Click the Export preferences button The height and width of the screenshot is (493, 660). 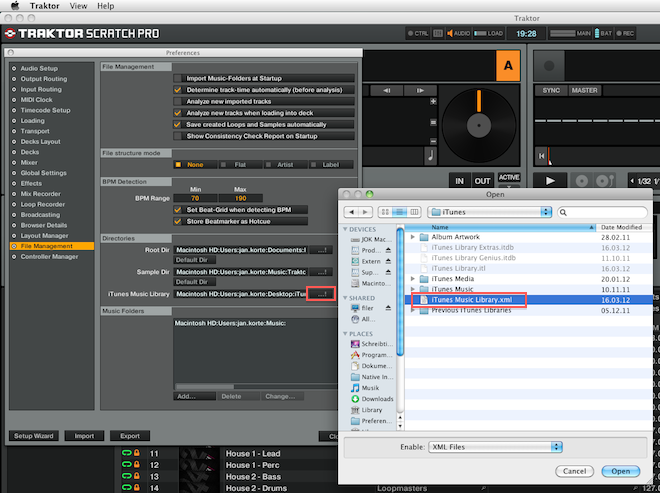[x=130, y=436]
